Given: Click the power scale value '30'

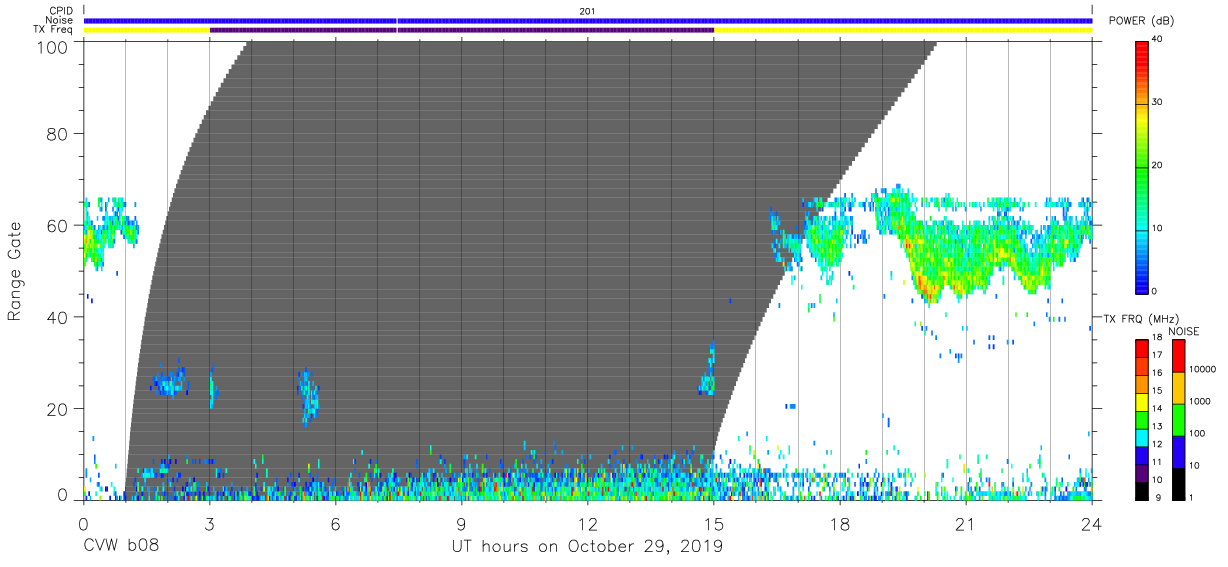Looking at the screenshot, I should click(1158, 103).
